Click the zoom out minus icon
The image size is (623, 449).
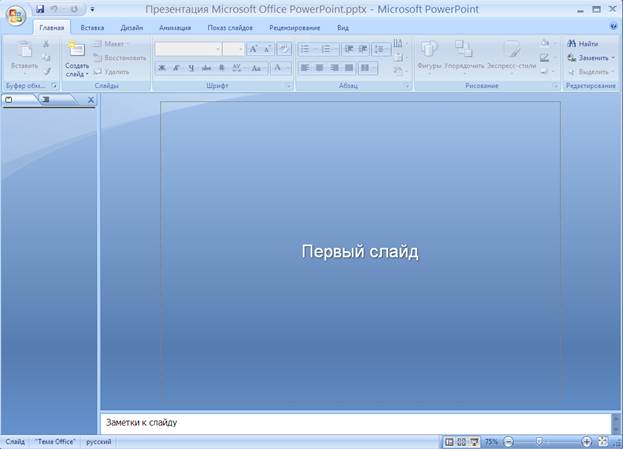[x=509, y=441]
